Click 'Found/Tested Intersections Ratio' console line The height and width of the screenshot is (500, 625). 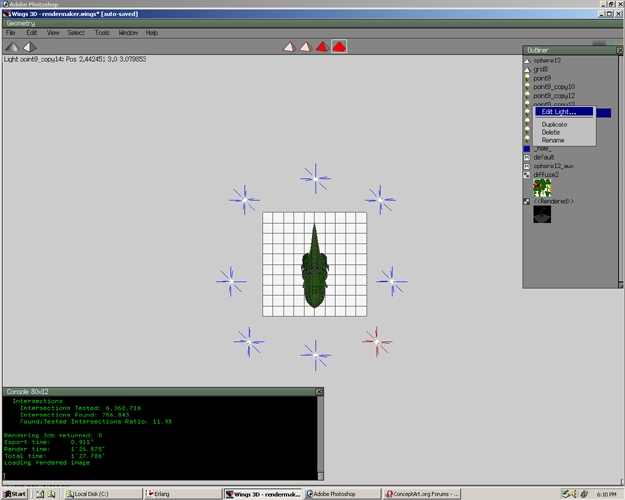(x=96, y=422)
